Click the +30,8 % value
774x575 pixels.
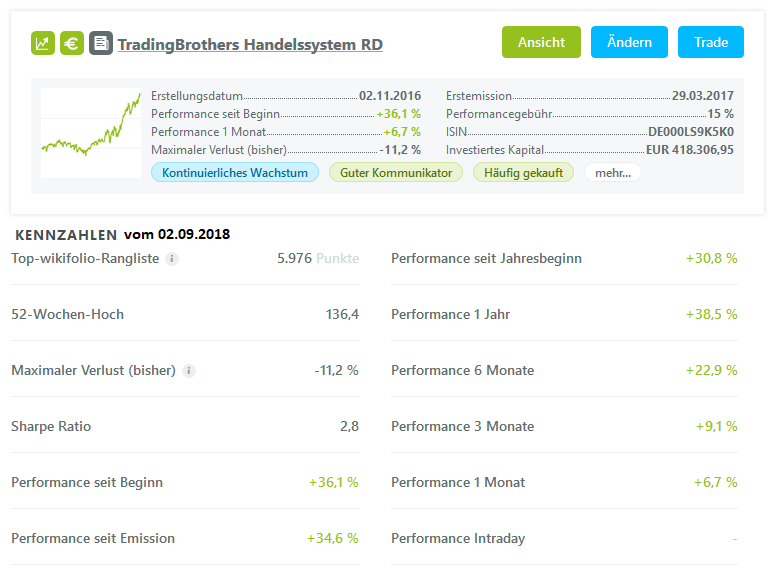pos(712,259)
